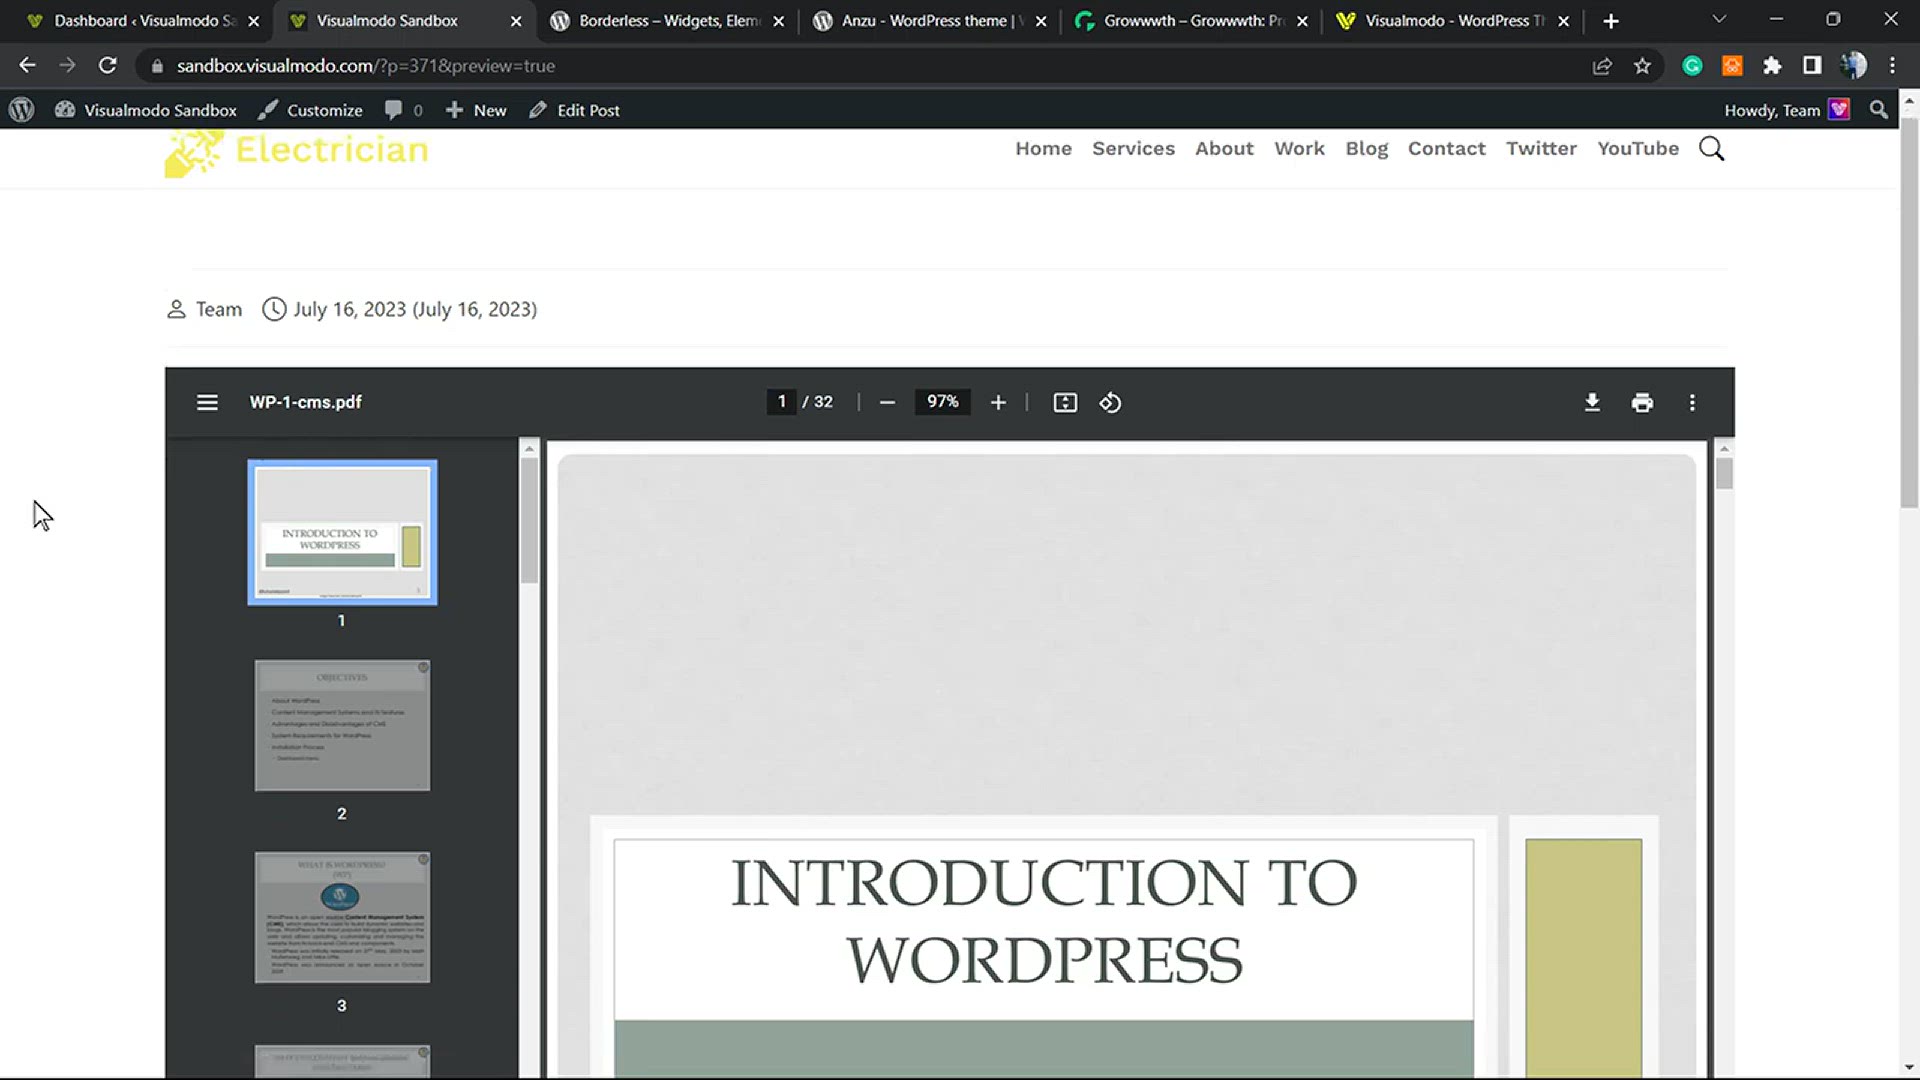Zoom out PDF with minus icon
The height and width of the screenshot is (1080, 1920).
pos(887,402)
